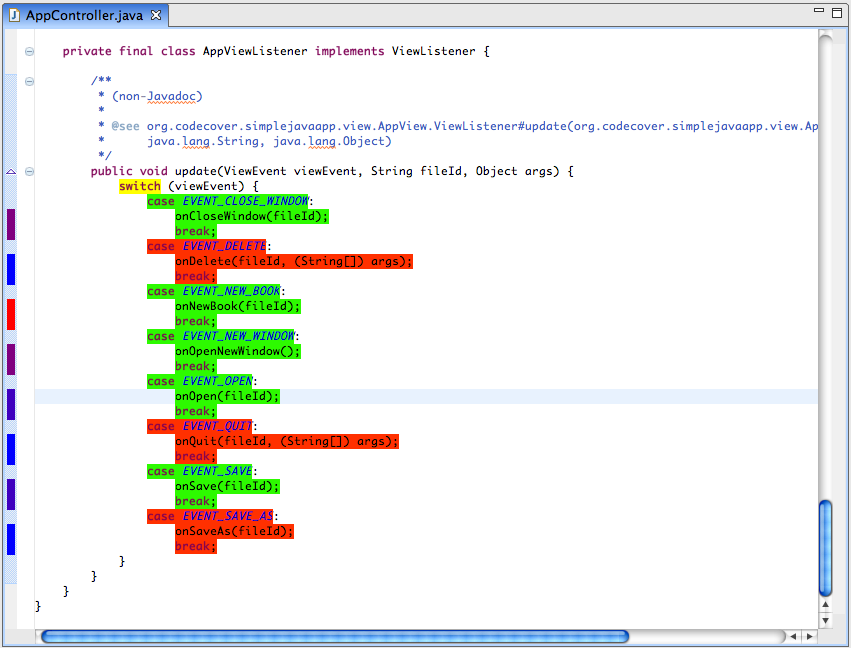Screen dimensions: 851x648
Task: Click the blue coverage marker beside onDelete
Action: [11, 269]
